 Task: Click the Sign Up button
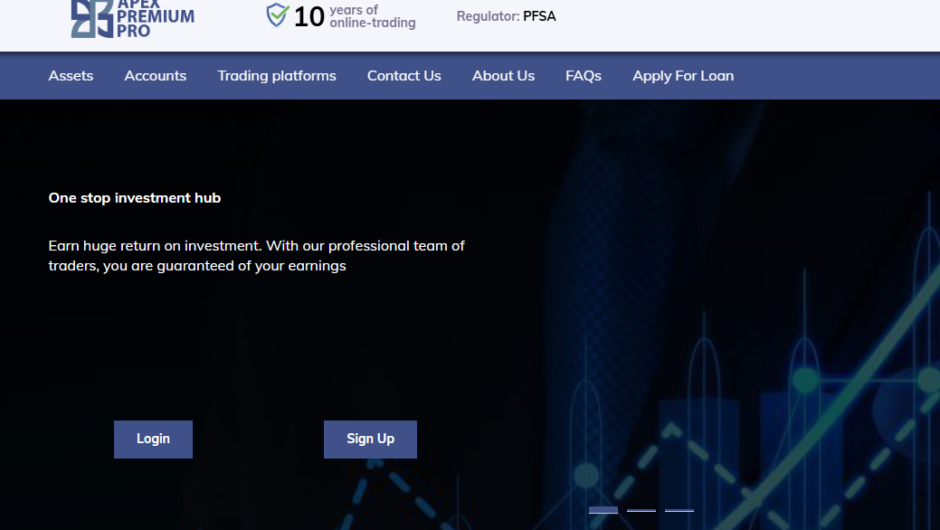[x=370, y=439]
